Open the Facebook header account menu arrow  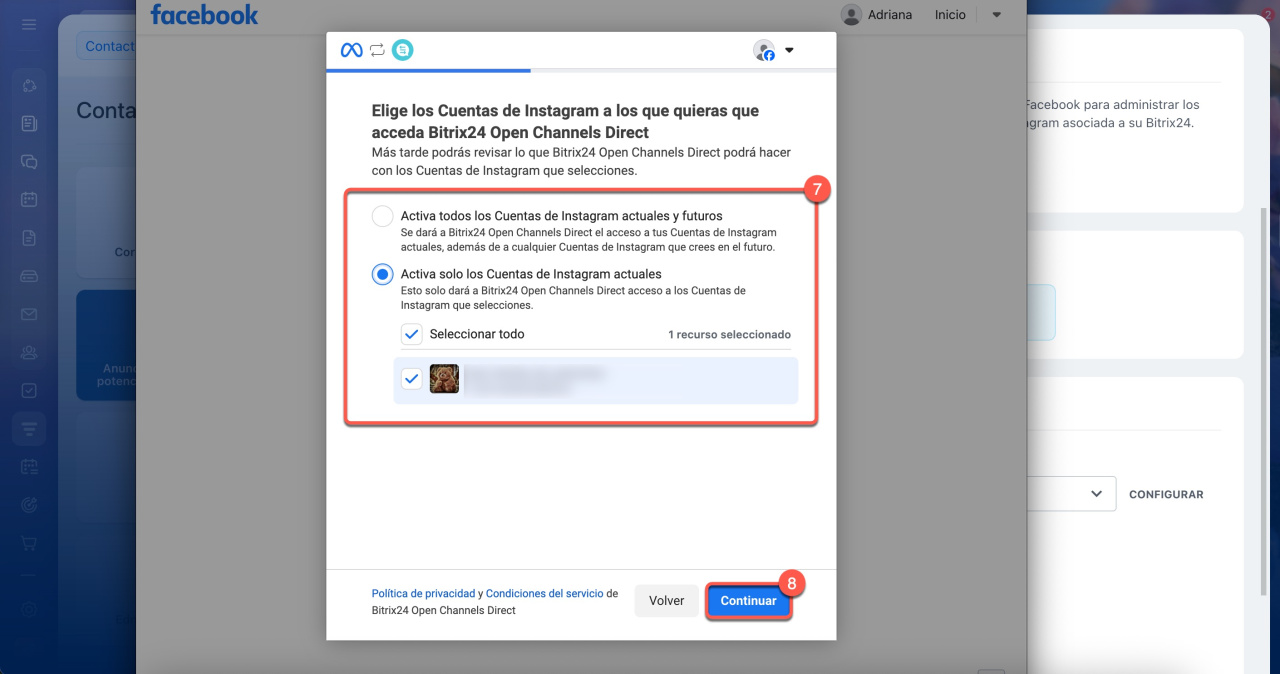(x=996, y=15)
